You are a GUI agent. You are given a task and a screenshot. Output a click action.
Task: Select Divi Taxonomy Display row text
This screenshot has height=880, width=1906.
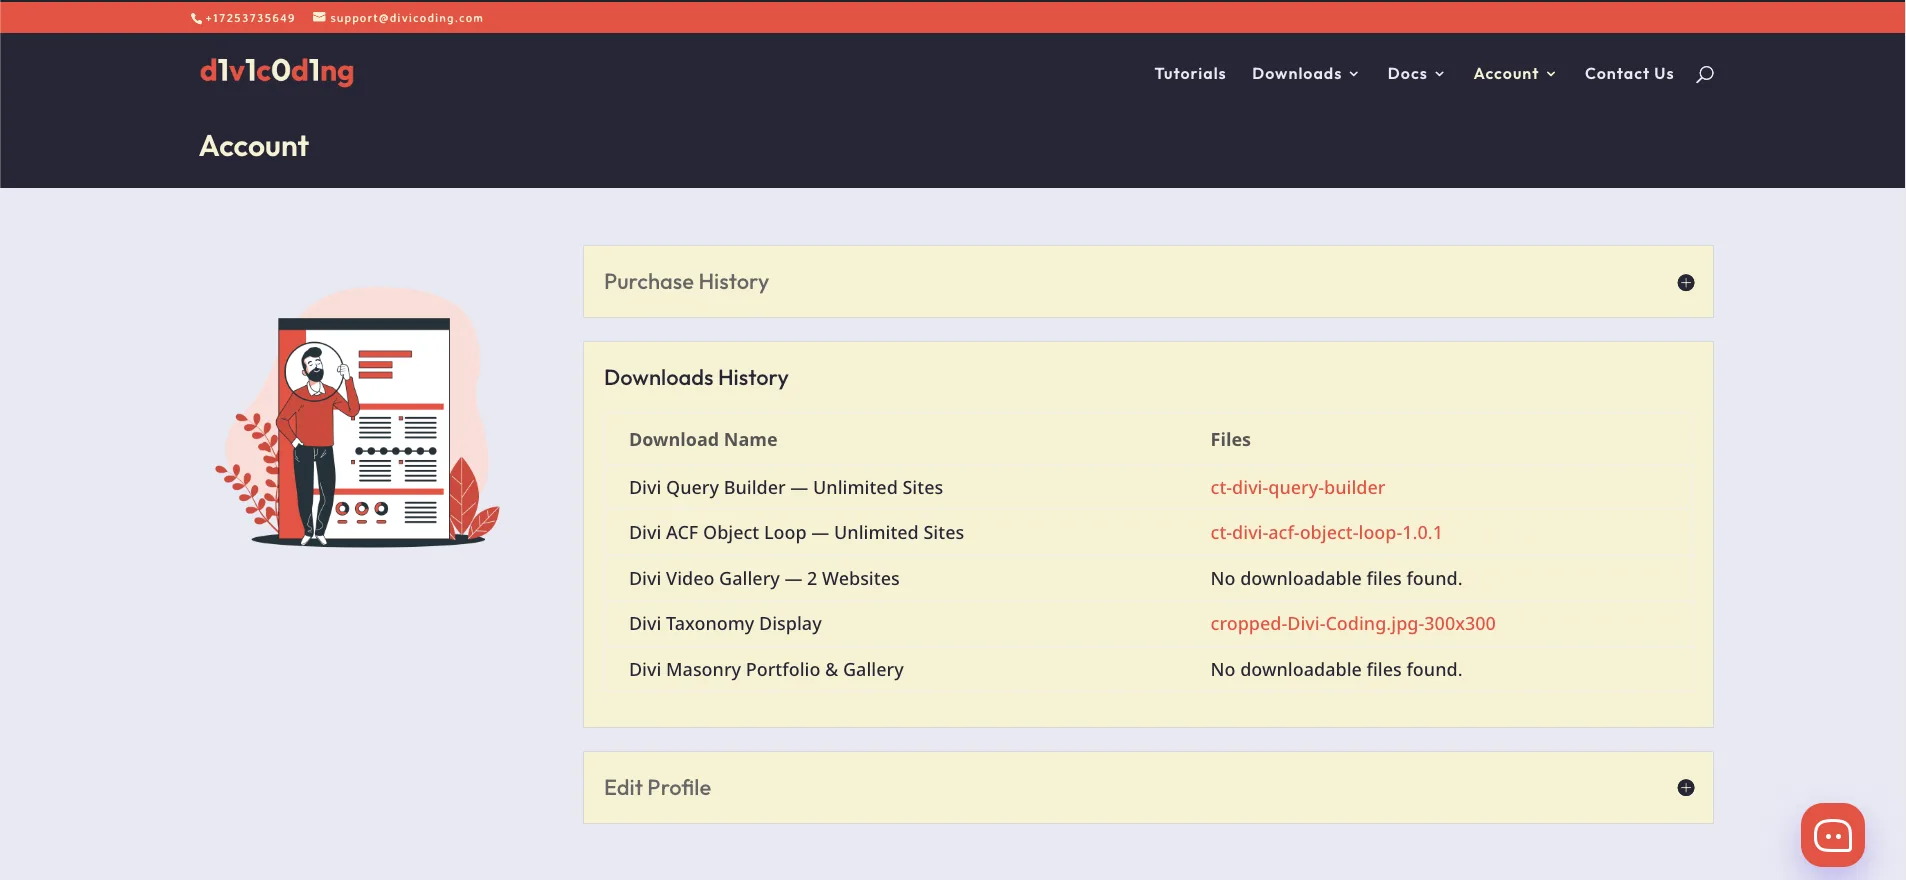(725, 624)
